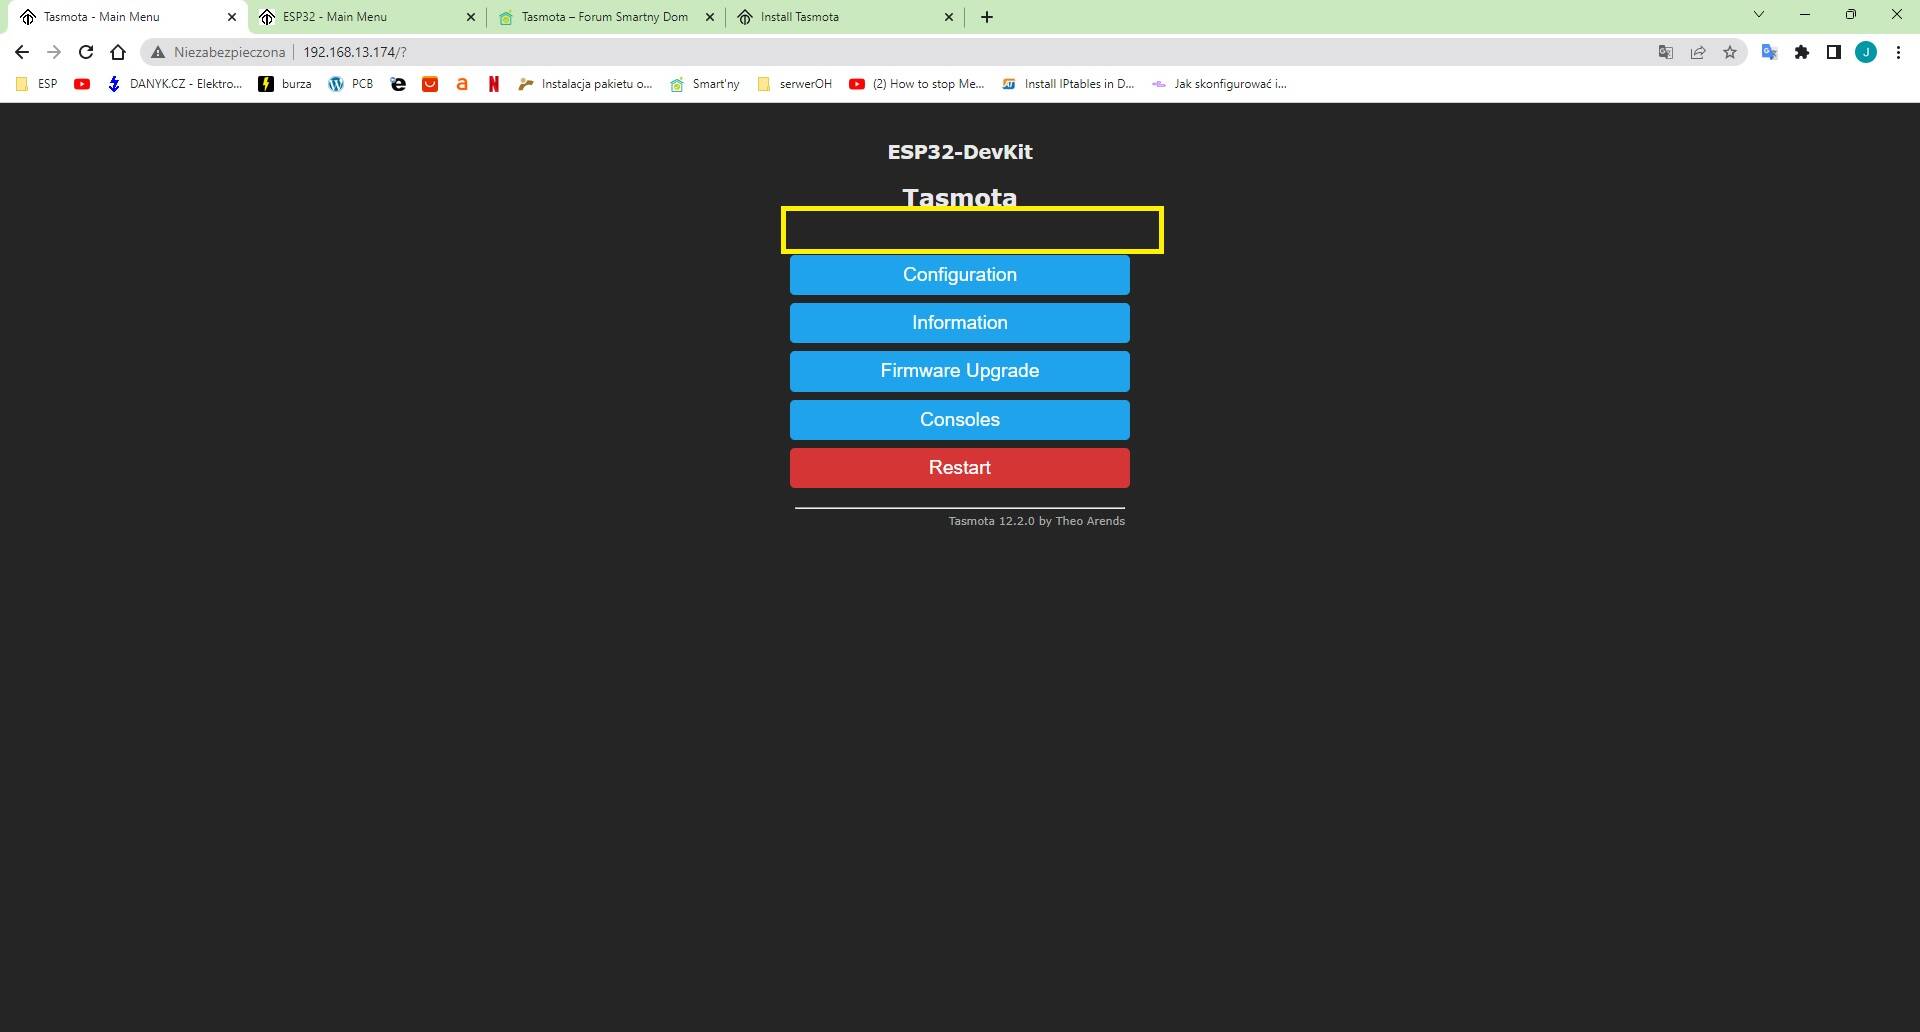This screenshot has height=1032, width=1920.
Task: Open the Netflix bookmark icon
Action: point(494,84)
